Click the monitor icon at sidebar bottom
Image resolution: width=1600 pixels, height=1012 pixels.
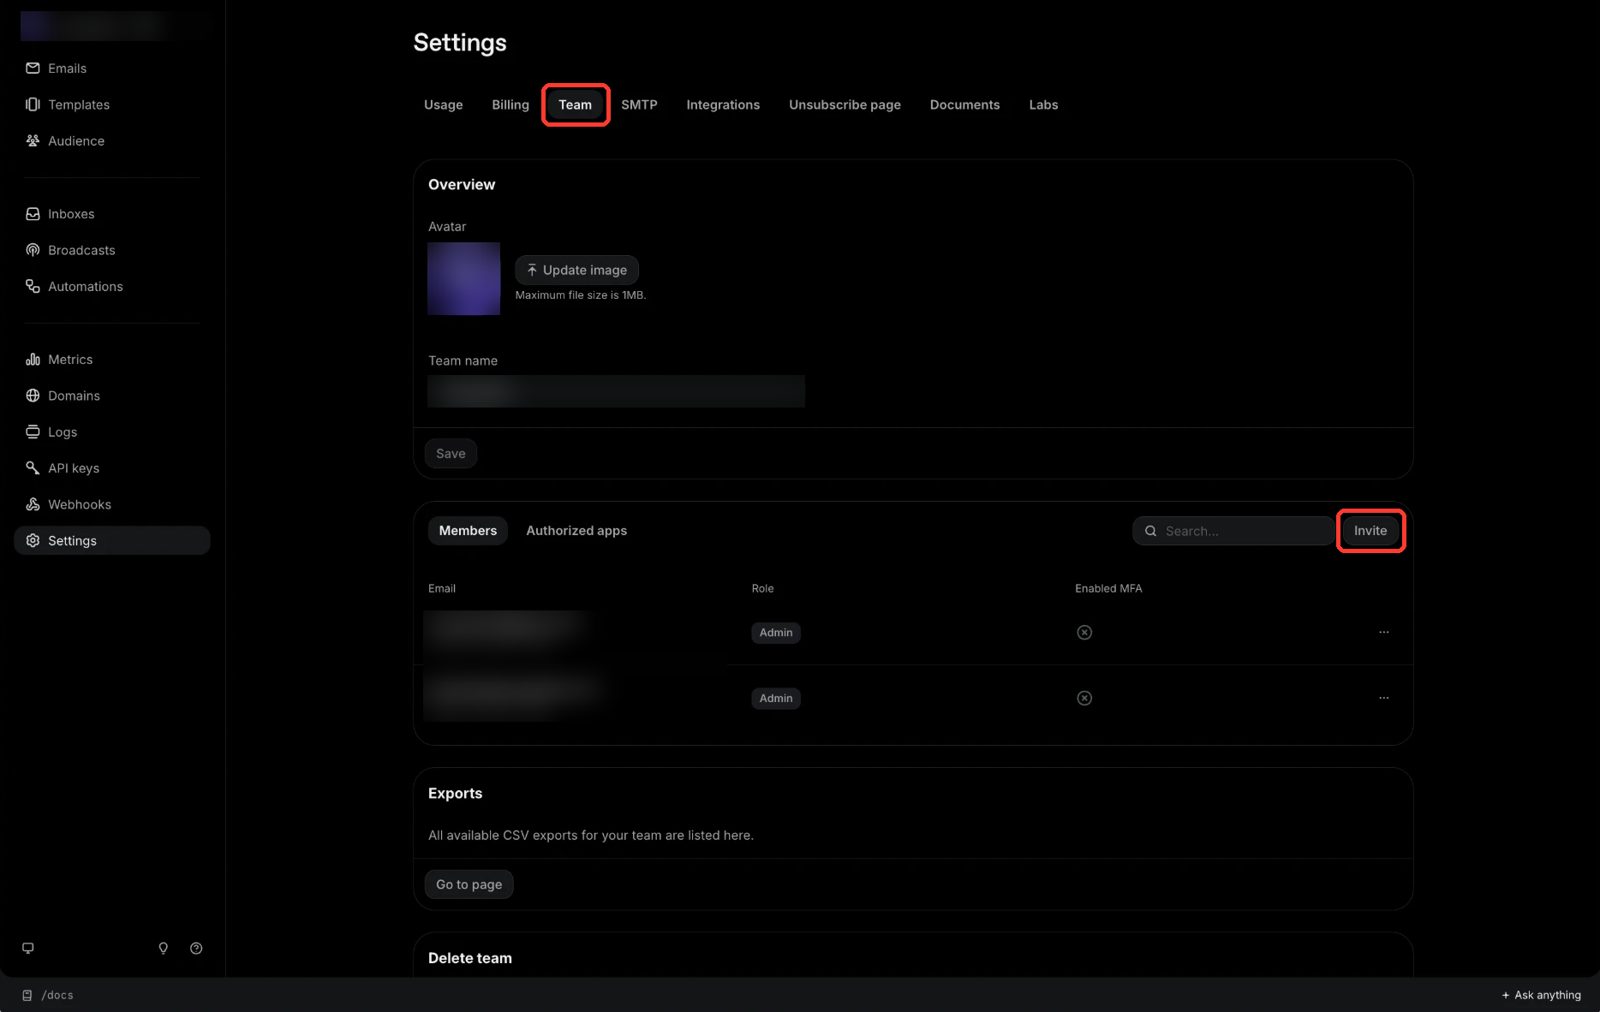(28, 948)
